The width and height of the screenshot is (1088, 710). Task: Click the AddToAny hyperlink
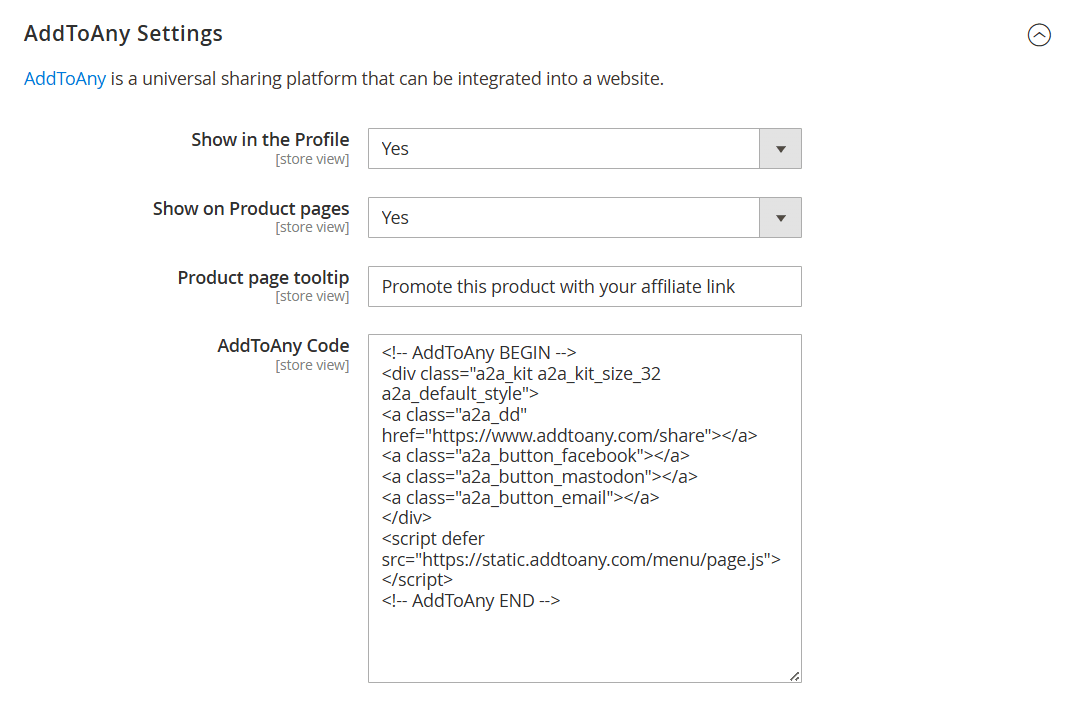coord(64,78)
